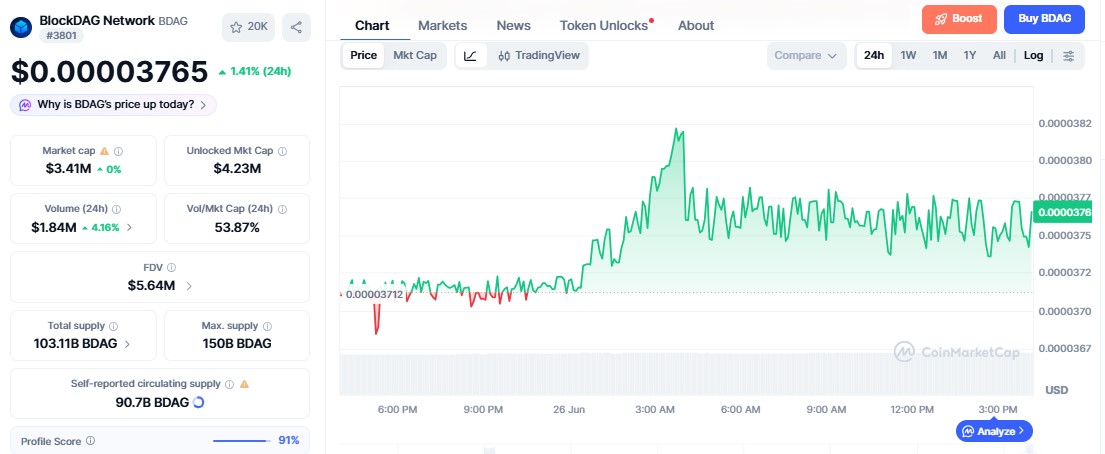Image resolution: width=1105 pixels, height=454 pixels.
Task: Click circulating supply progress ring icon
Action: coord(198,403)
